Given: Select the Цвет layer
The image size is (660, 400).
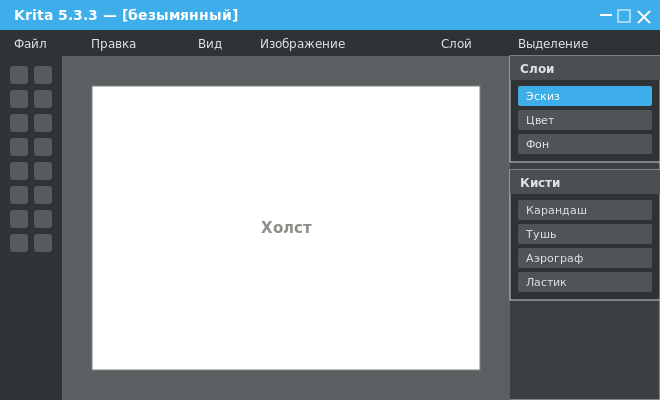Looking at the screenshot, I should [x=585, y=120].
